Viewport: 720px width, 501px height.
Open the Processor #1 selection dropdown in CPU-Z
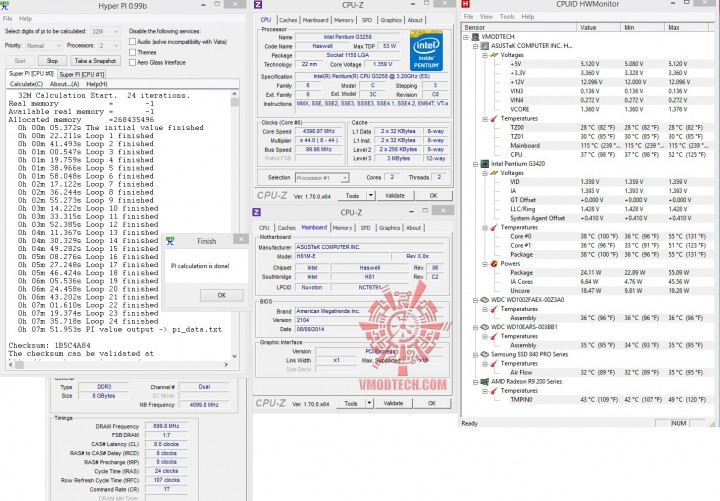coord(322,178)
